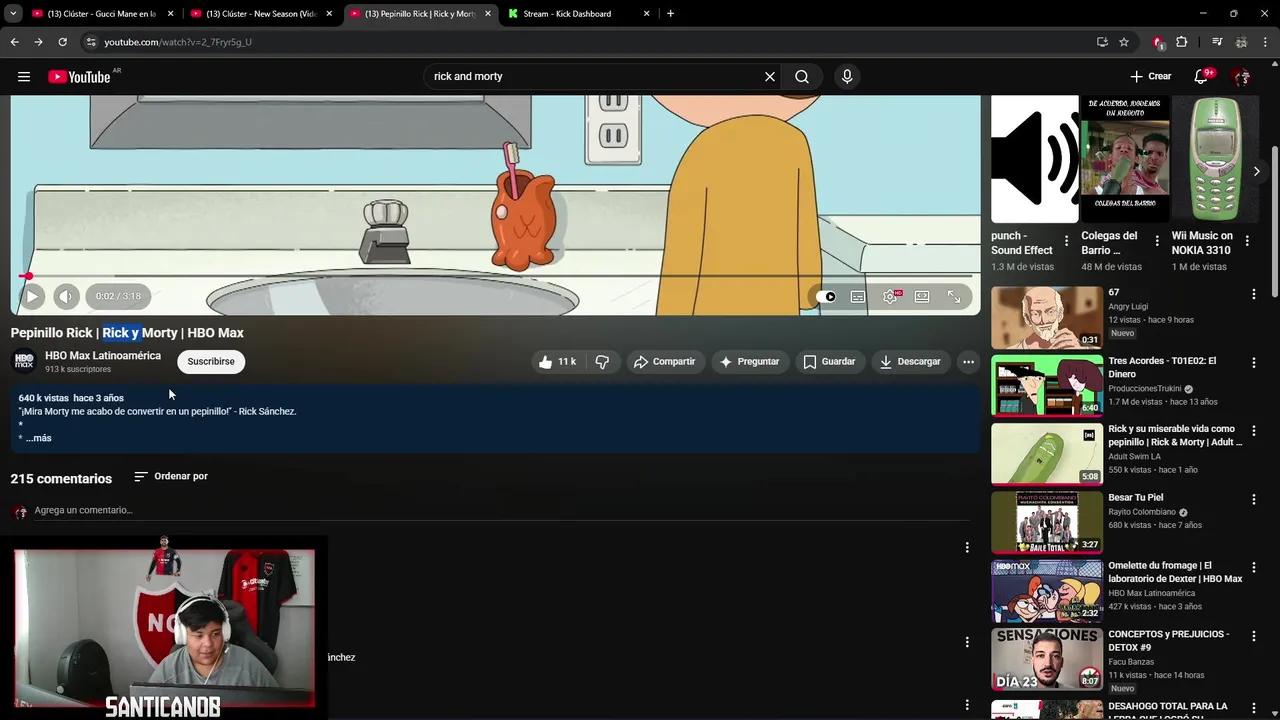The height and width of the screenshot is (720, 1280).
Task: Open Besar Tu Piel thumbnail
Action: (1047, 523)
